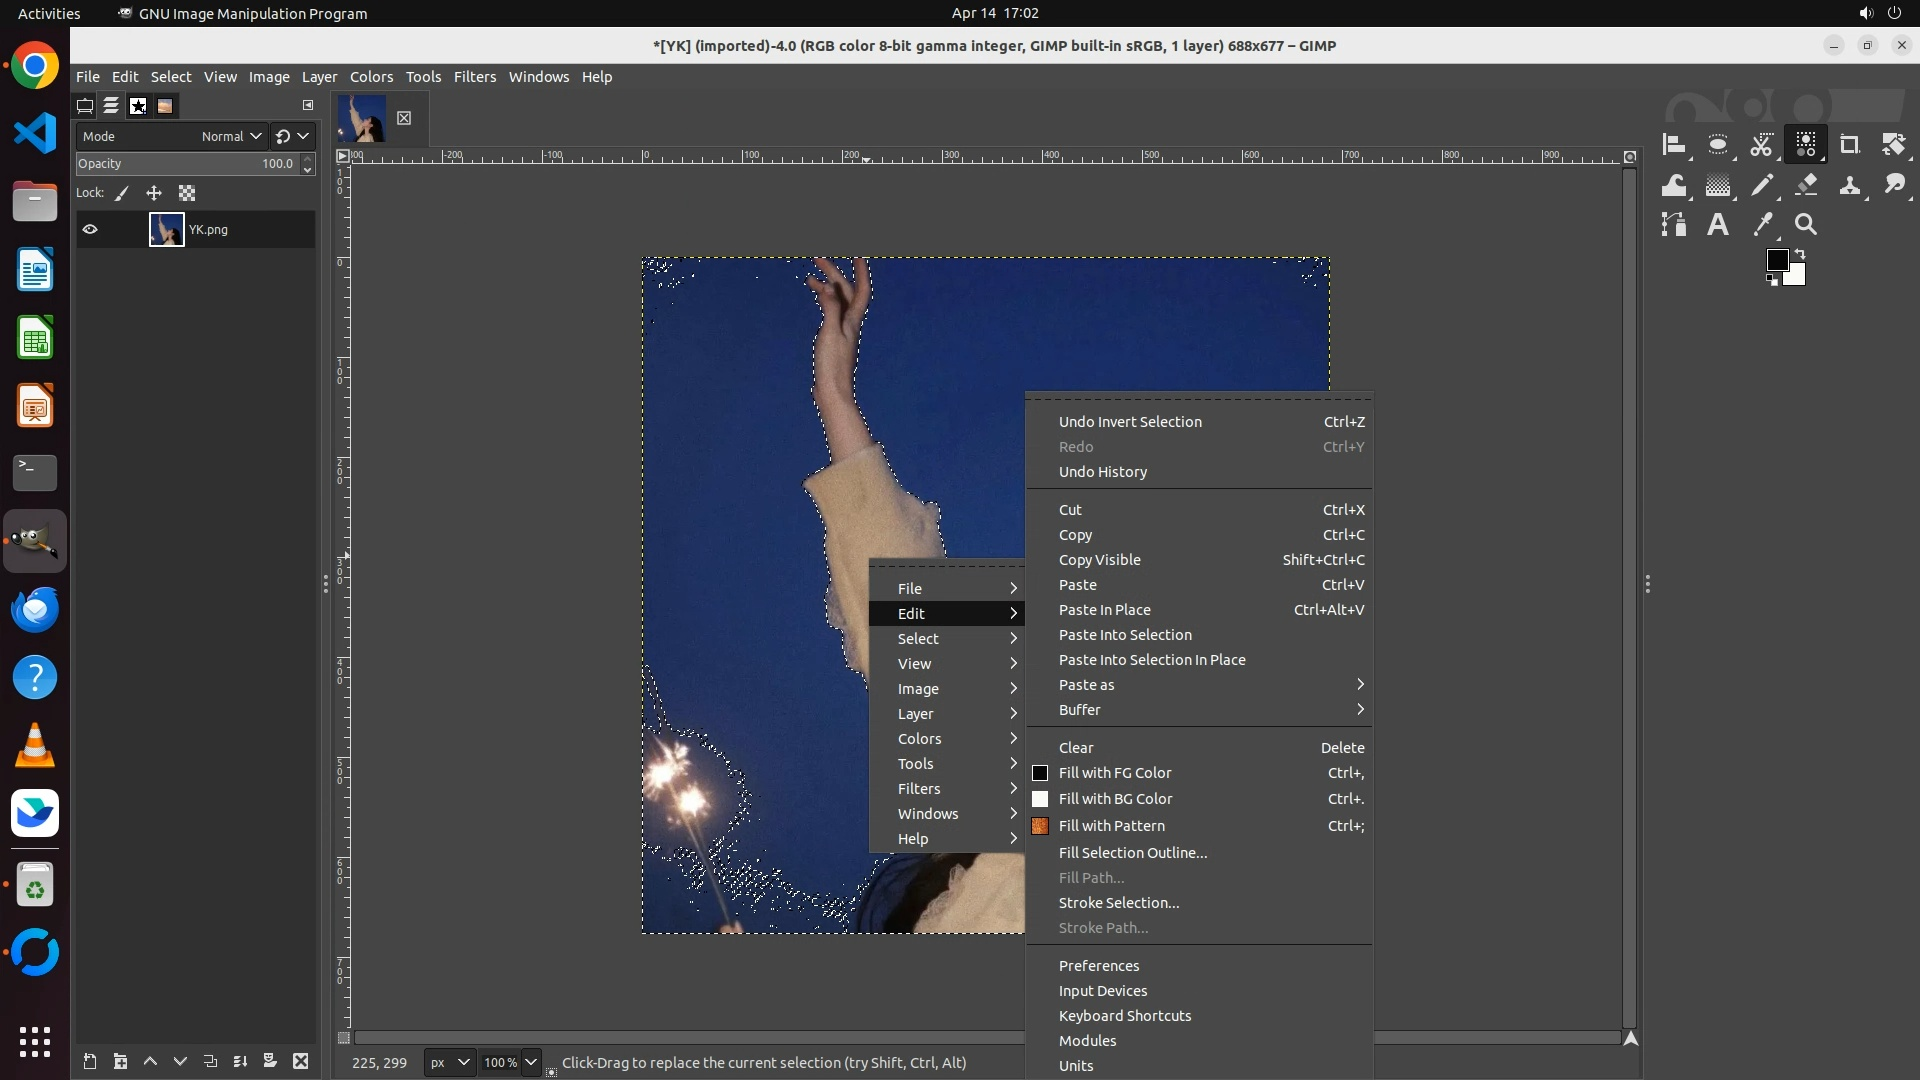Select the Color Picker eyedropper tool
Viewport: 1920px width, 1080px height.
coord(1762,226)
